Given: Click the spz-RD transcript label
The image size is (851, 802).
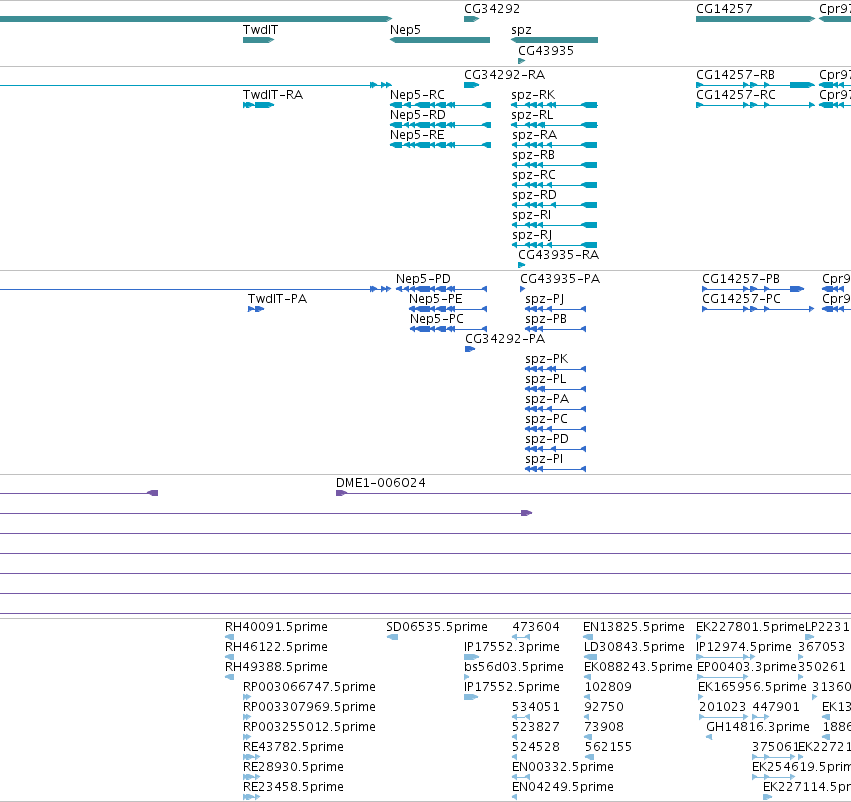Looking at the screenshot, I should [x=534, y=195].
